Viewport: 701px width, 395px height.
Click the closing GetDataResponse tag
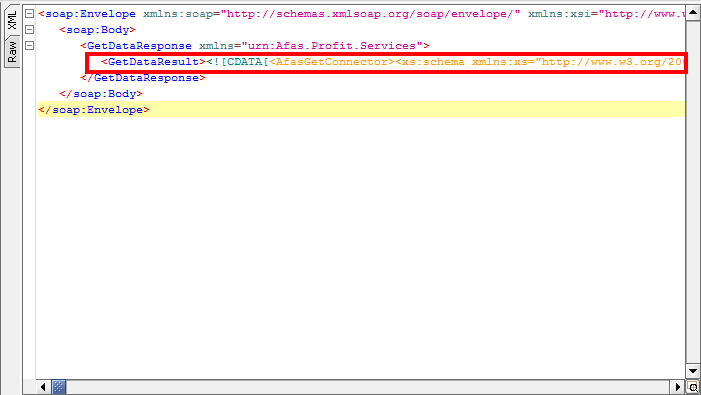(x=143, y=78)
